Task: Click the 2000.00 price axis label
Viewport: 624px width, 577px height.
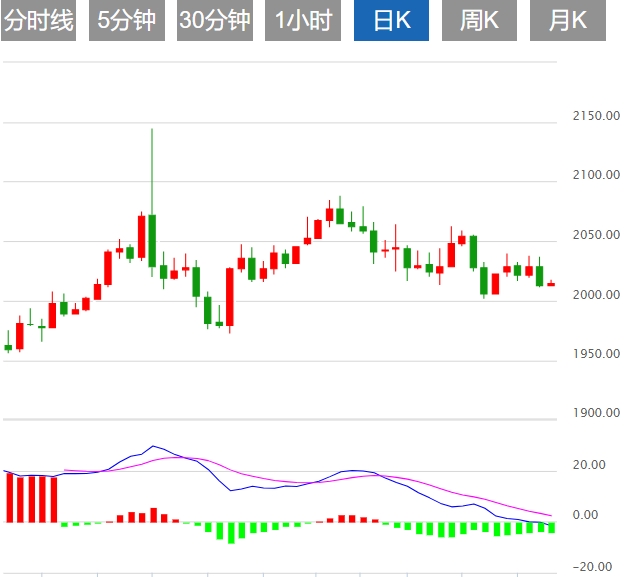Action: point(596,295)
